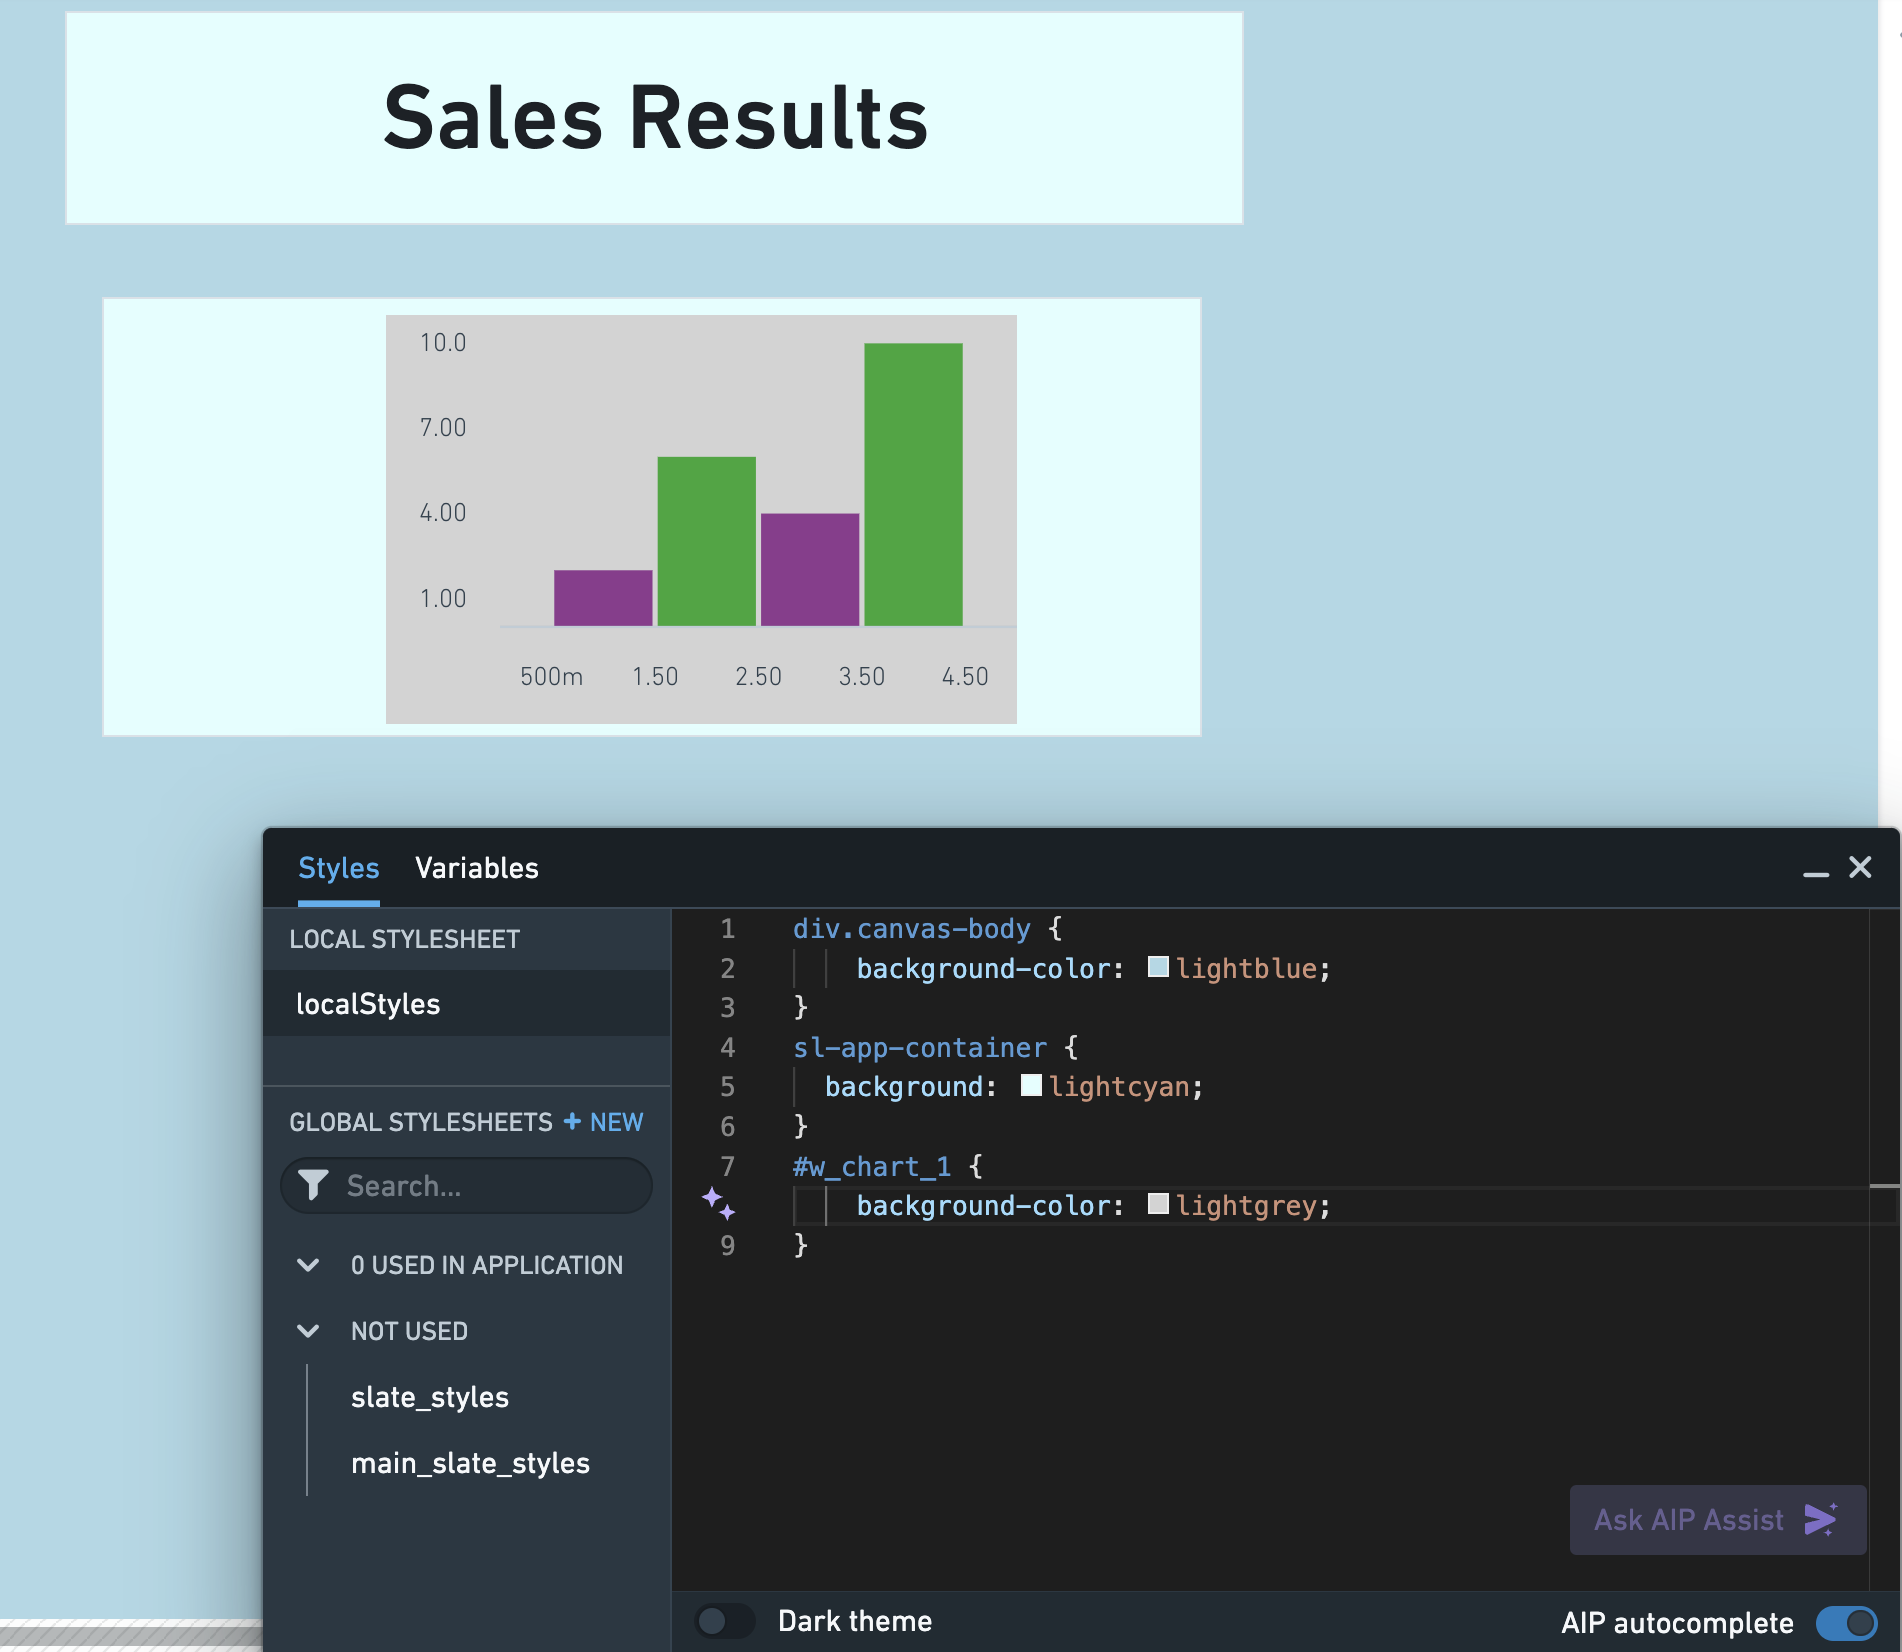1902x1652 pixels.
Task: Click the 10.0 y-axis label
Action: [443, 343]
